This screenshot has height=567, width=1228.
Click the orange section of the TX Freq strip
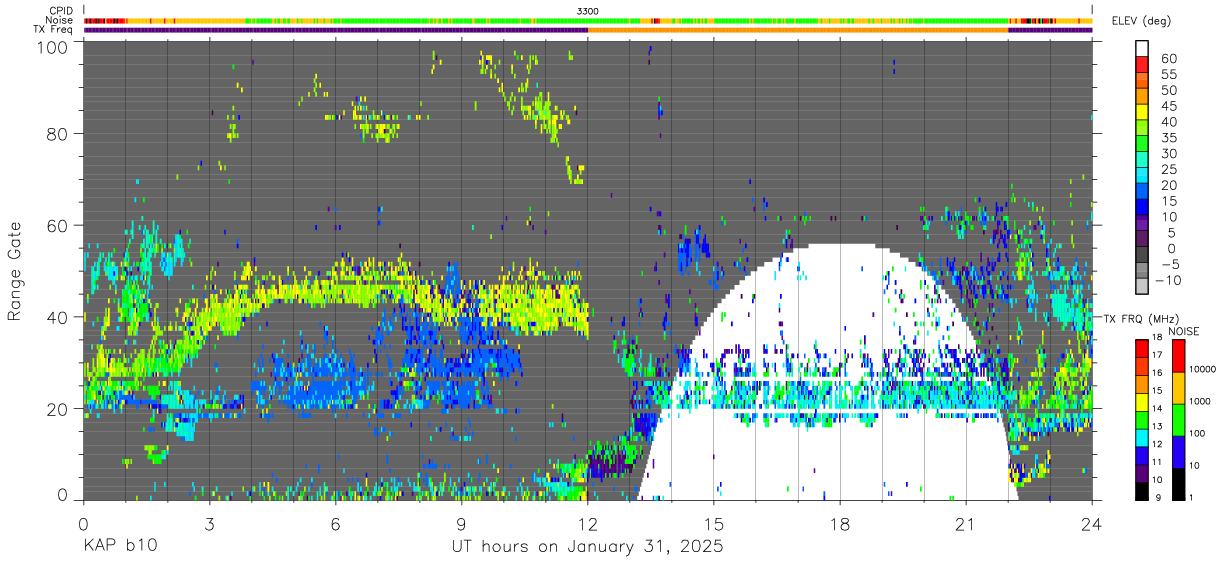798,30
